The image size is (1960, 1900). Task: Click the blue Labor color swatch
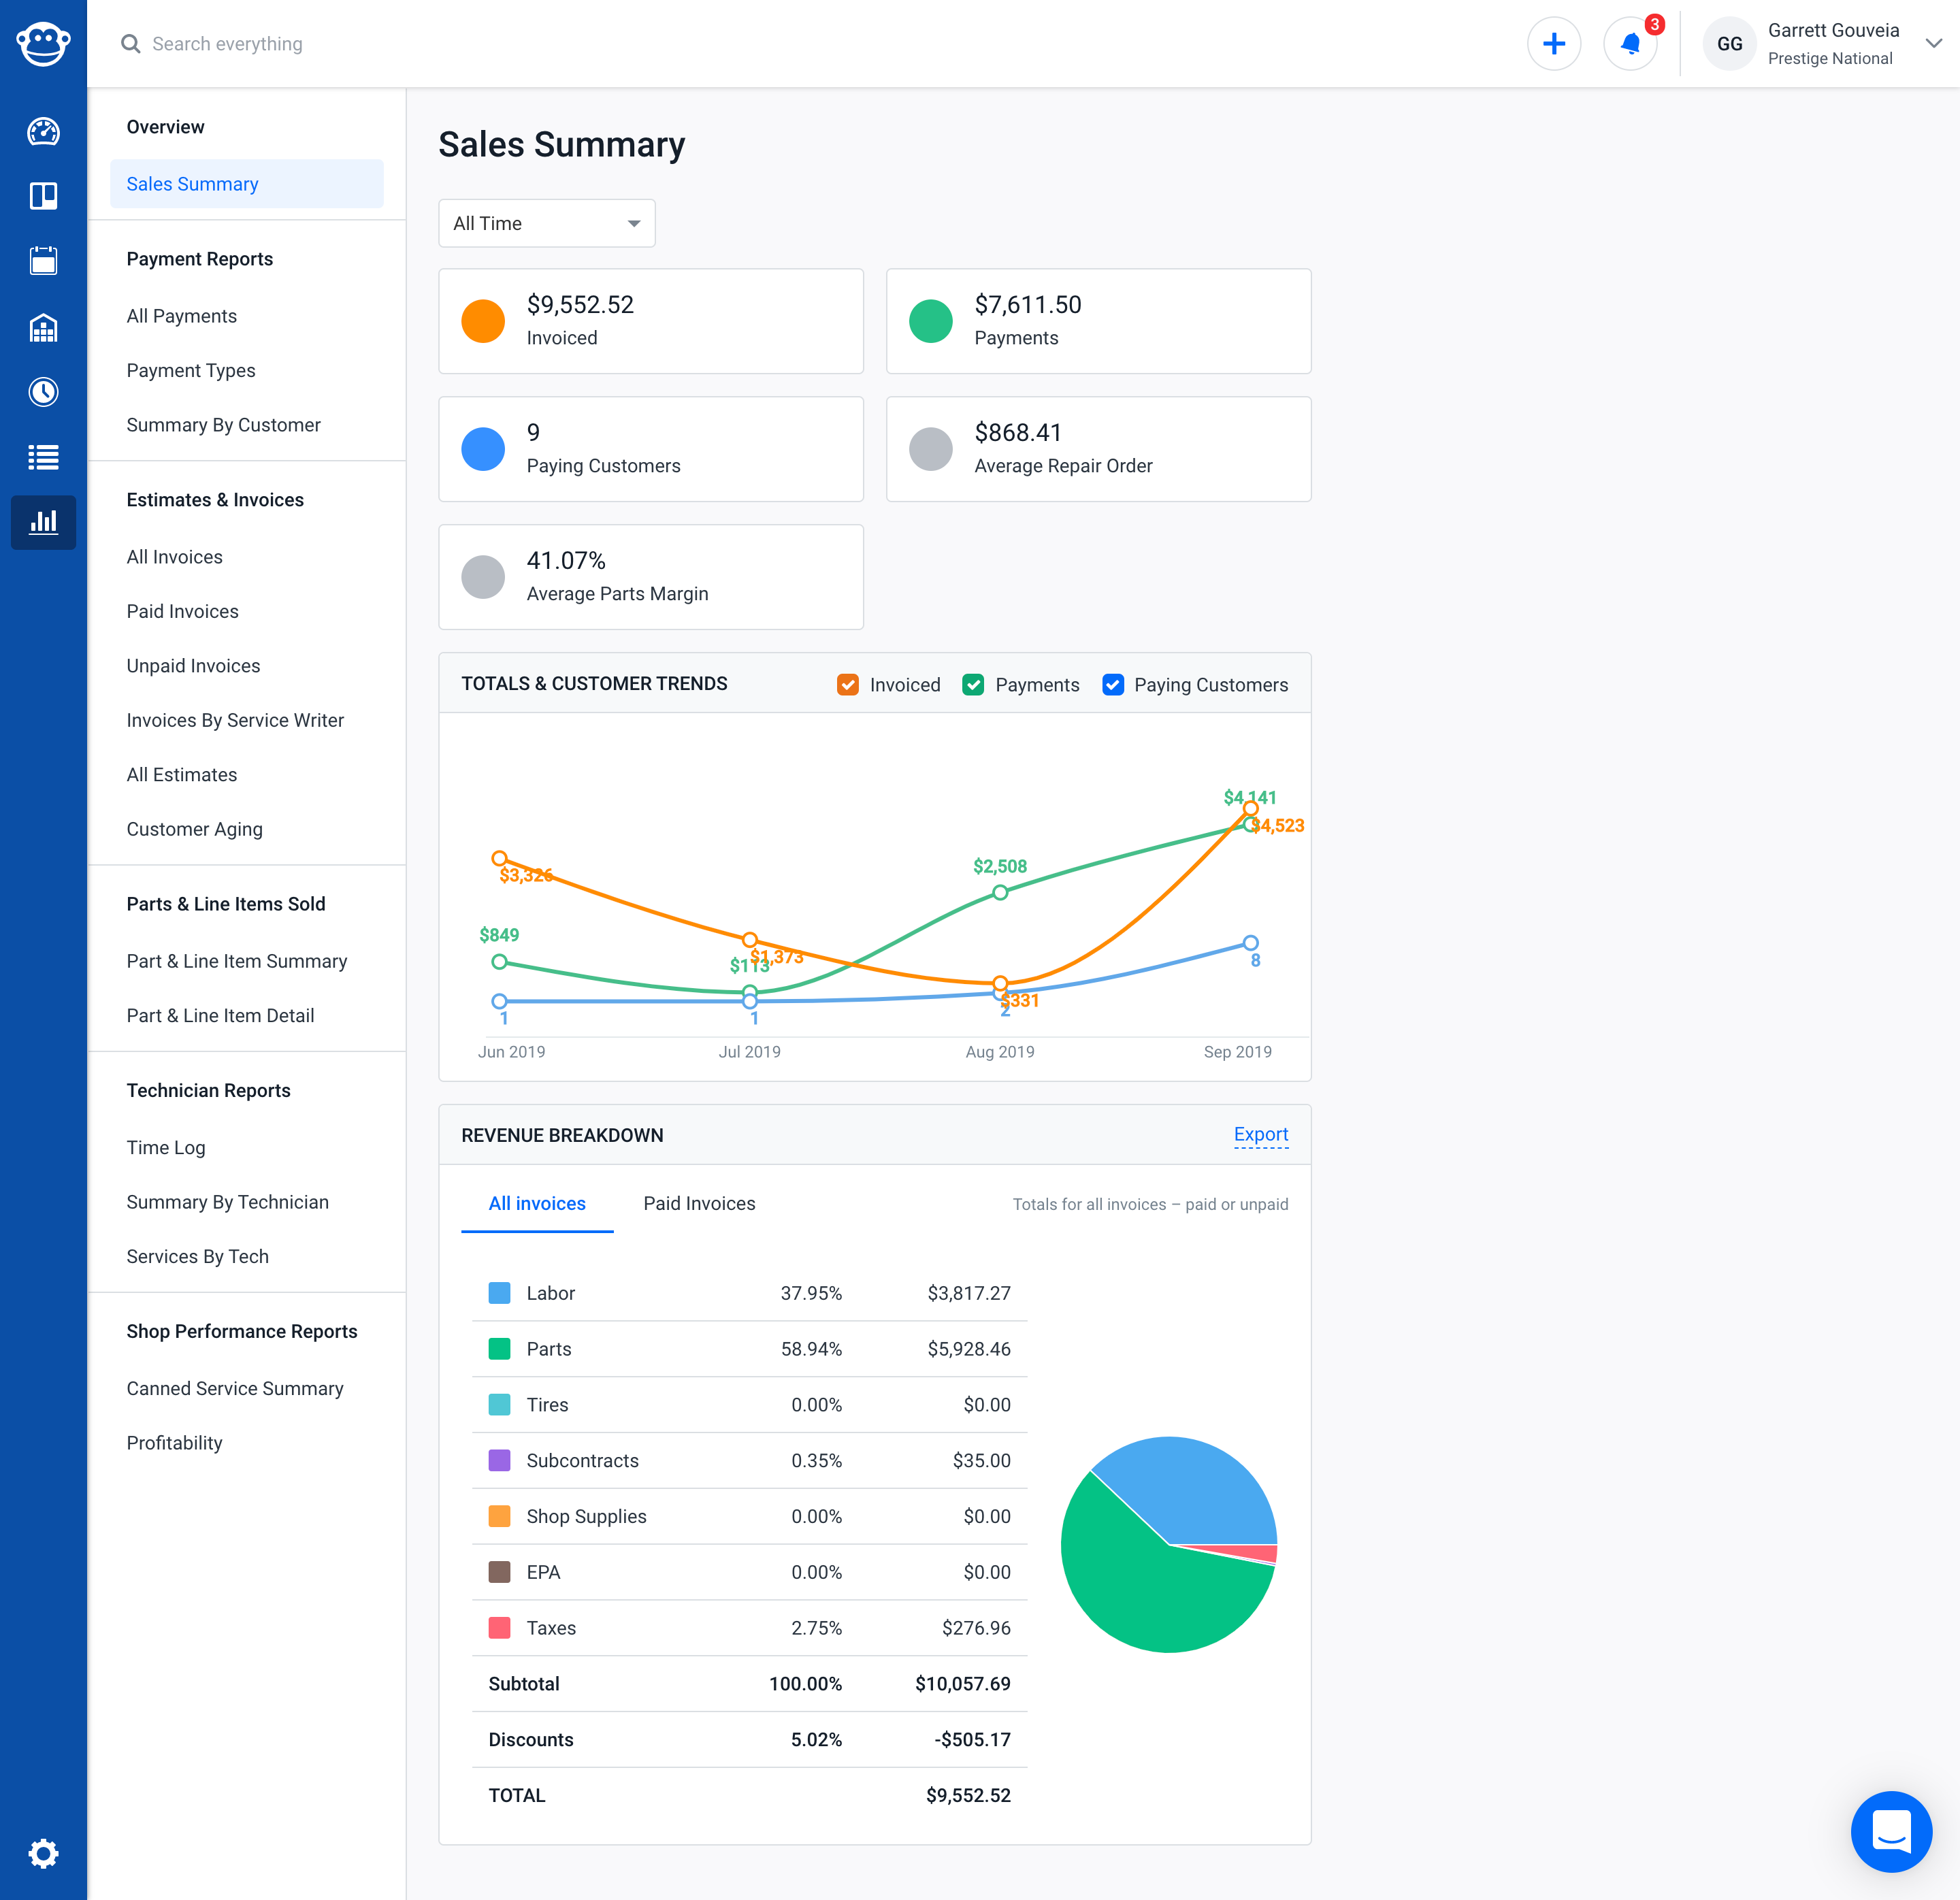(499, 1293)
